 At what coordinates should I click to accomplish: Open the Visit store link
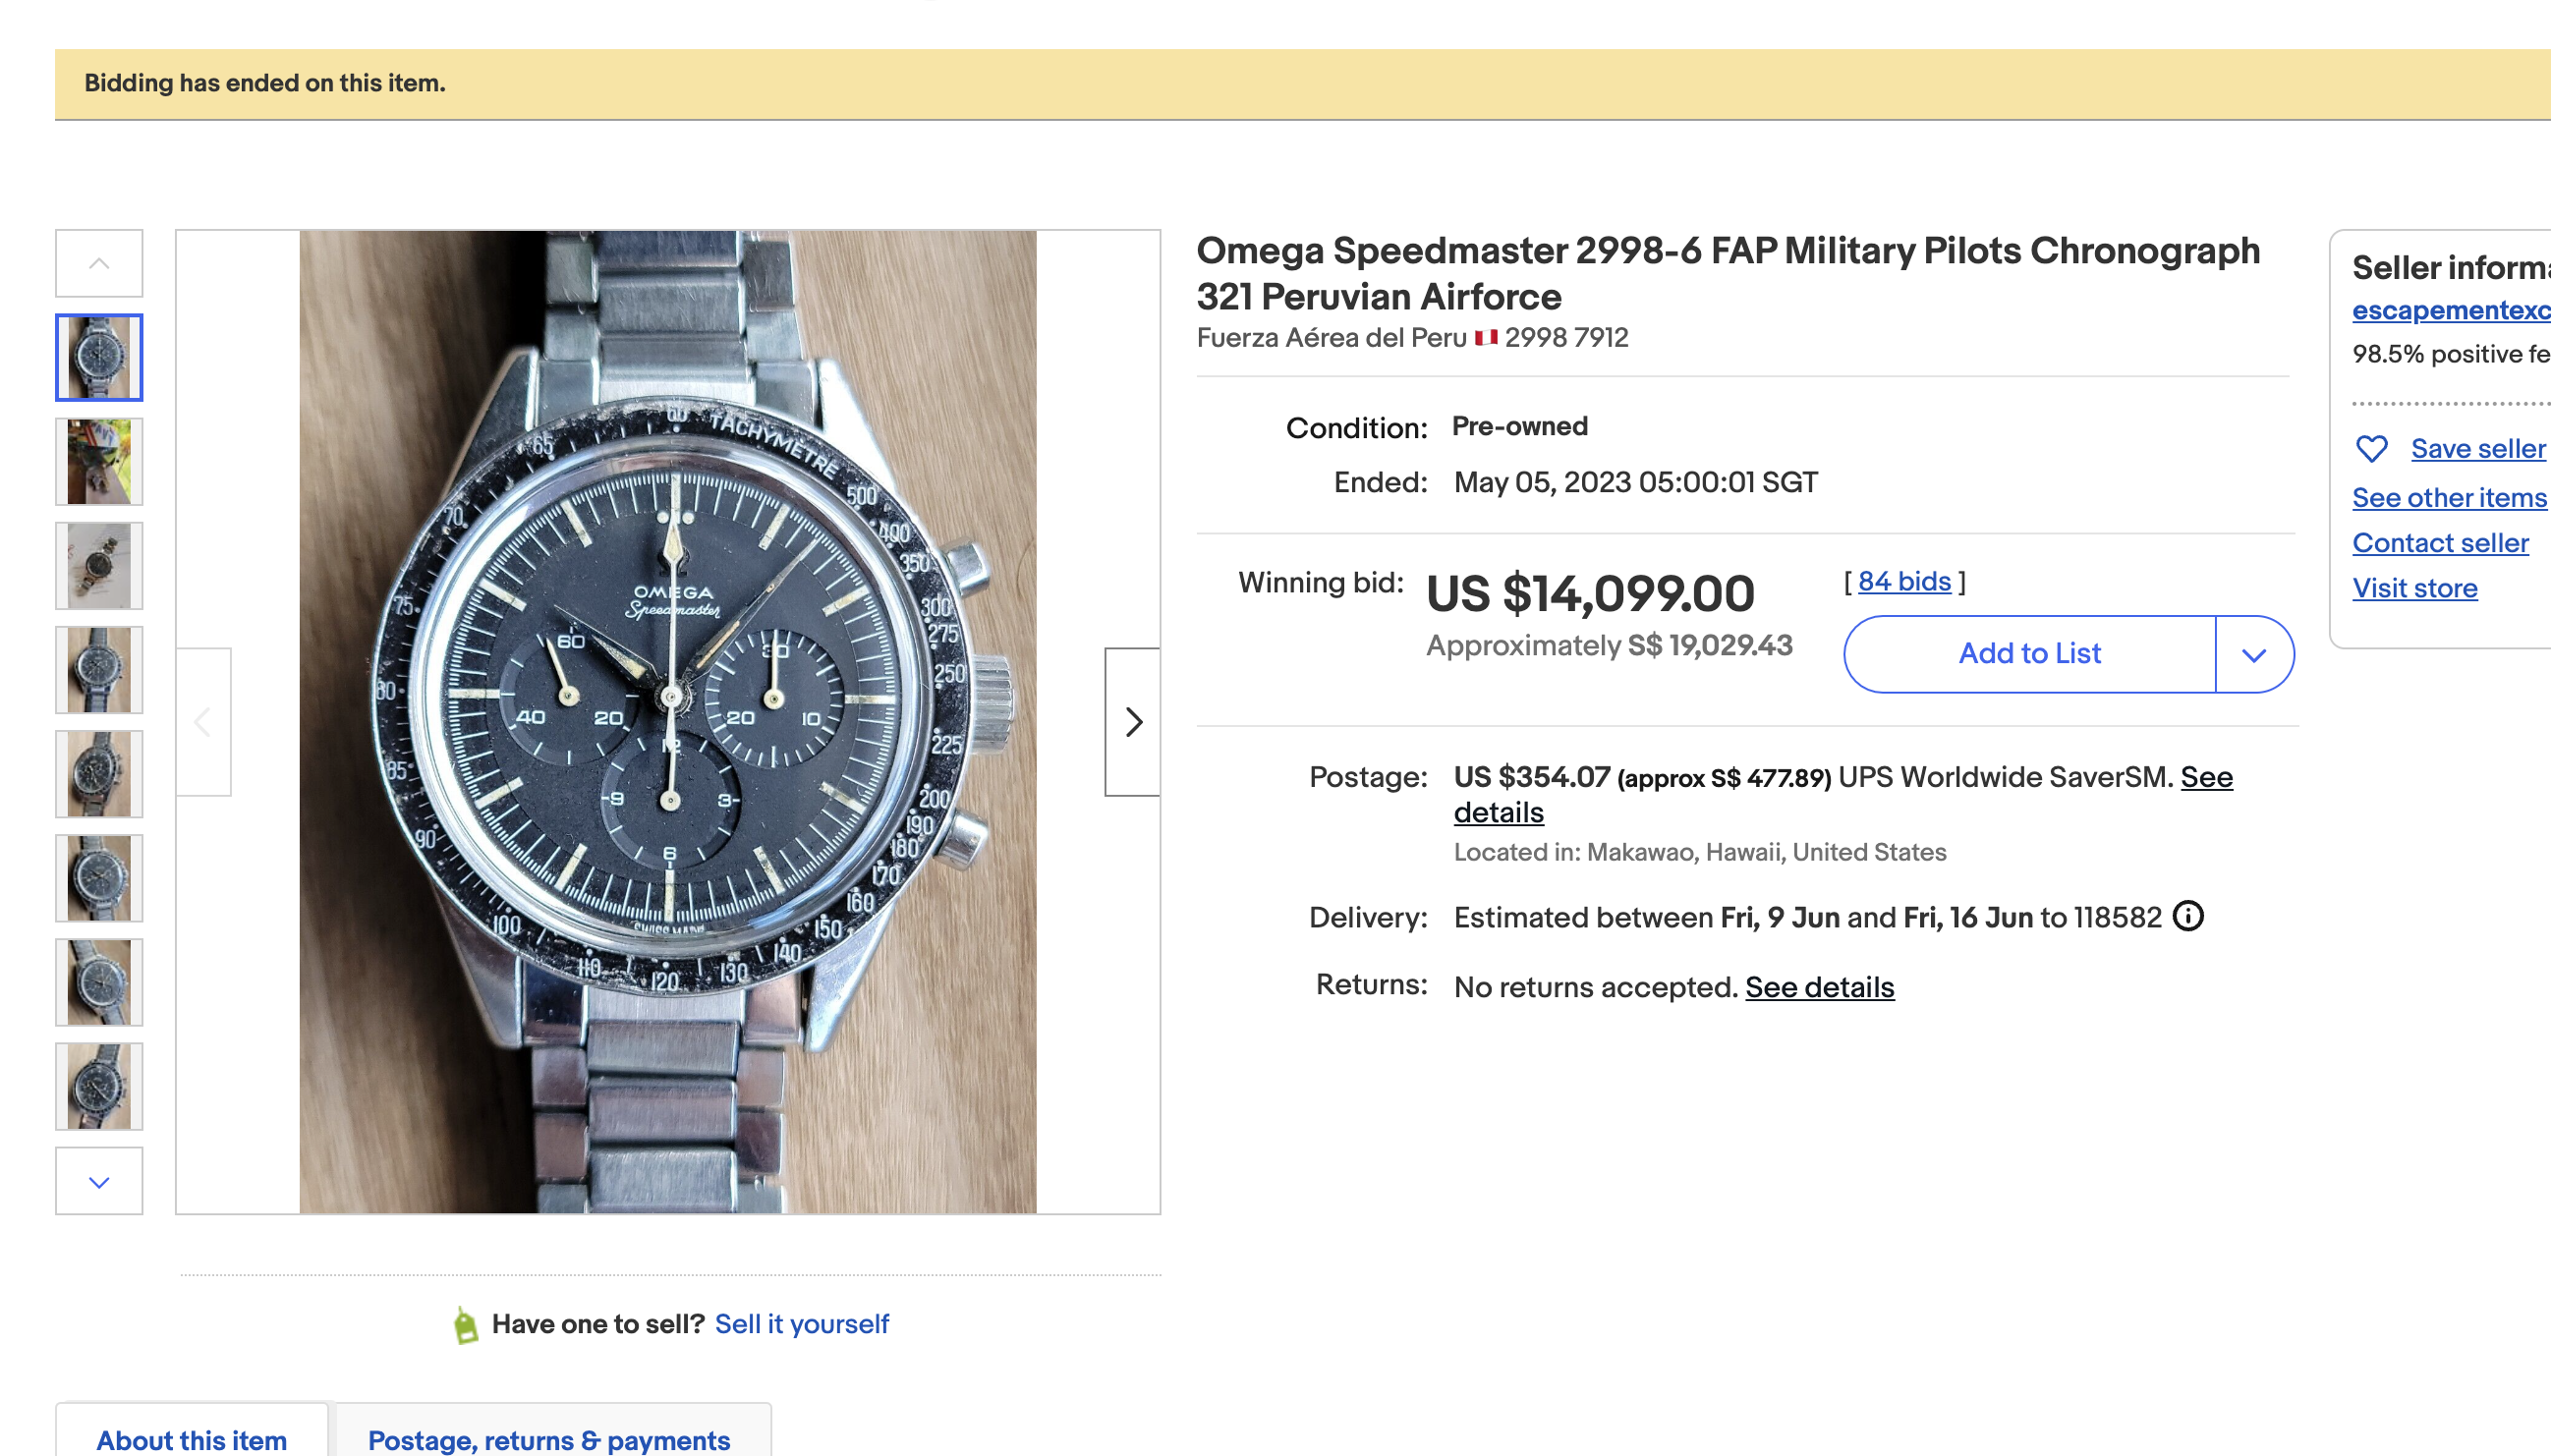(2414, 588)
